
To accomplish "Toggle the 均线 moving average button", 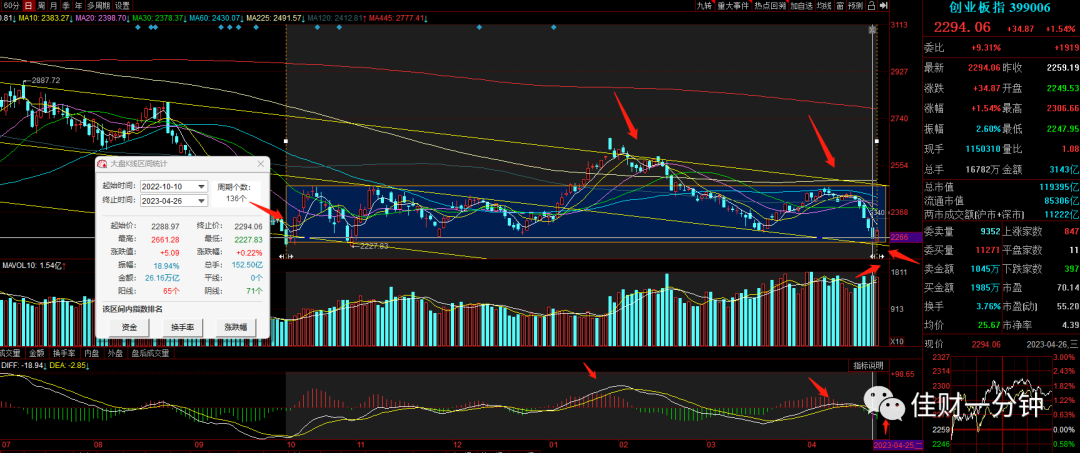I will pos(824,6).
